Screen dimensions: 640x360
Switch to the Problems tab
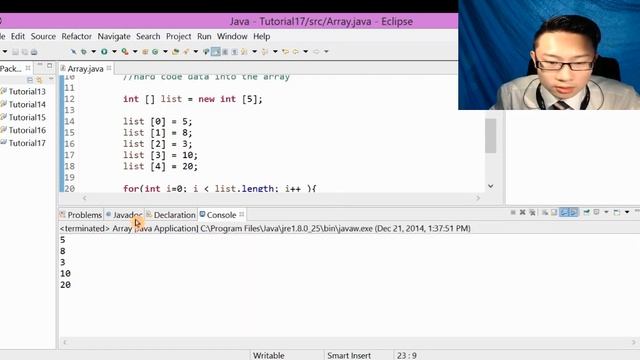[x=81, y=215]
